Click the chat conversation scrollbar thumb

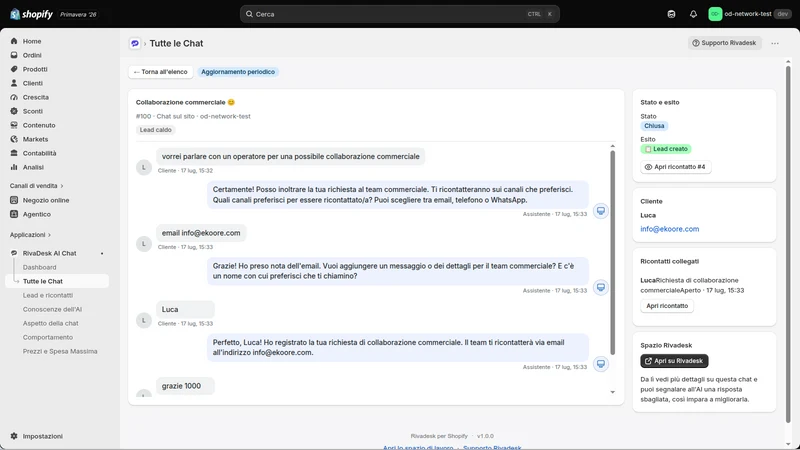[x=613, y=253]
